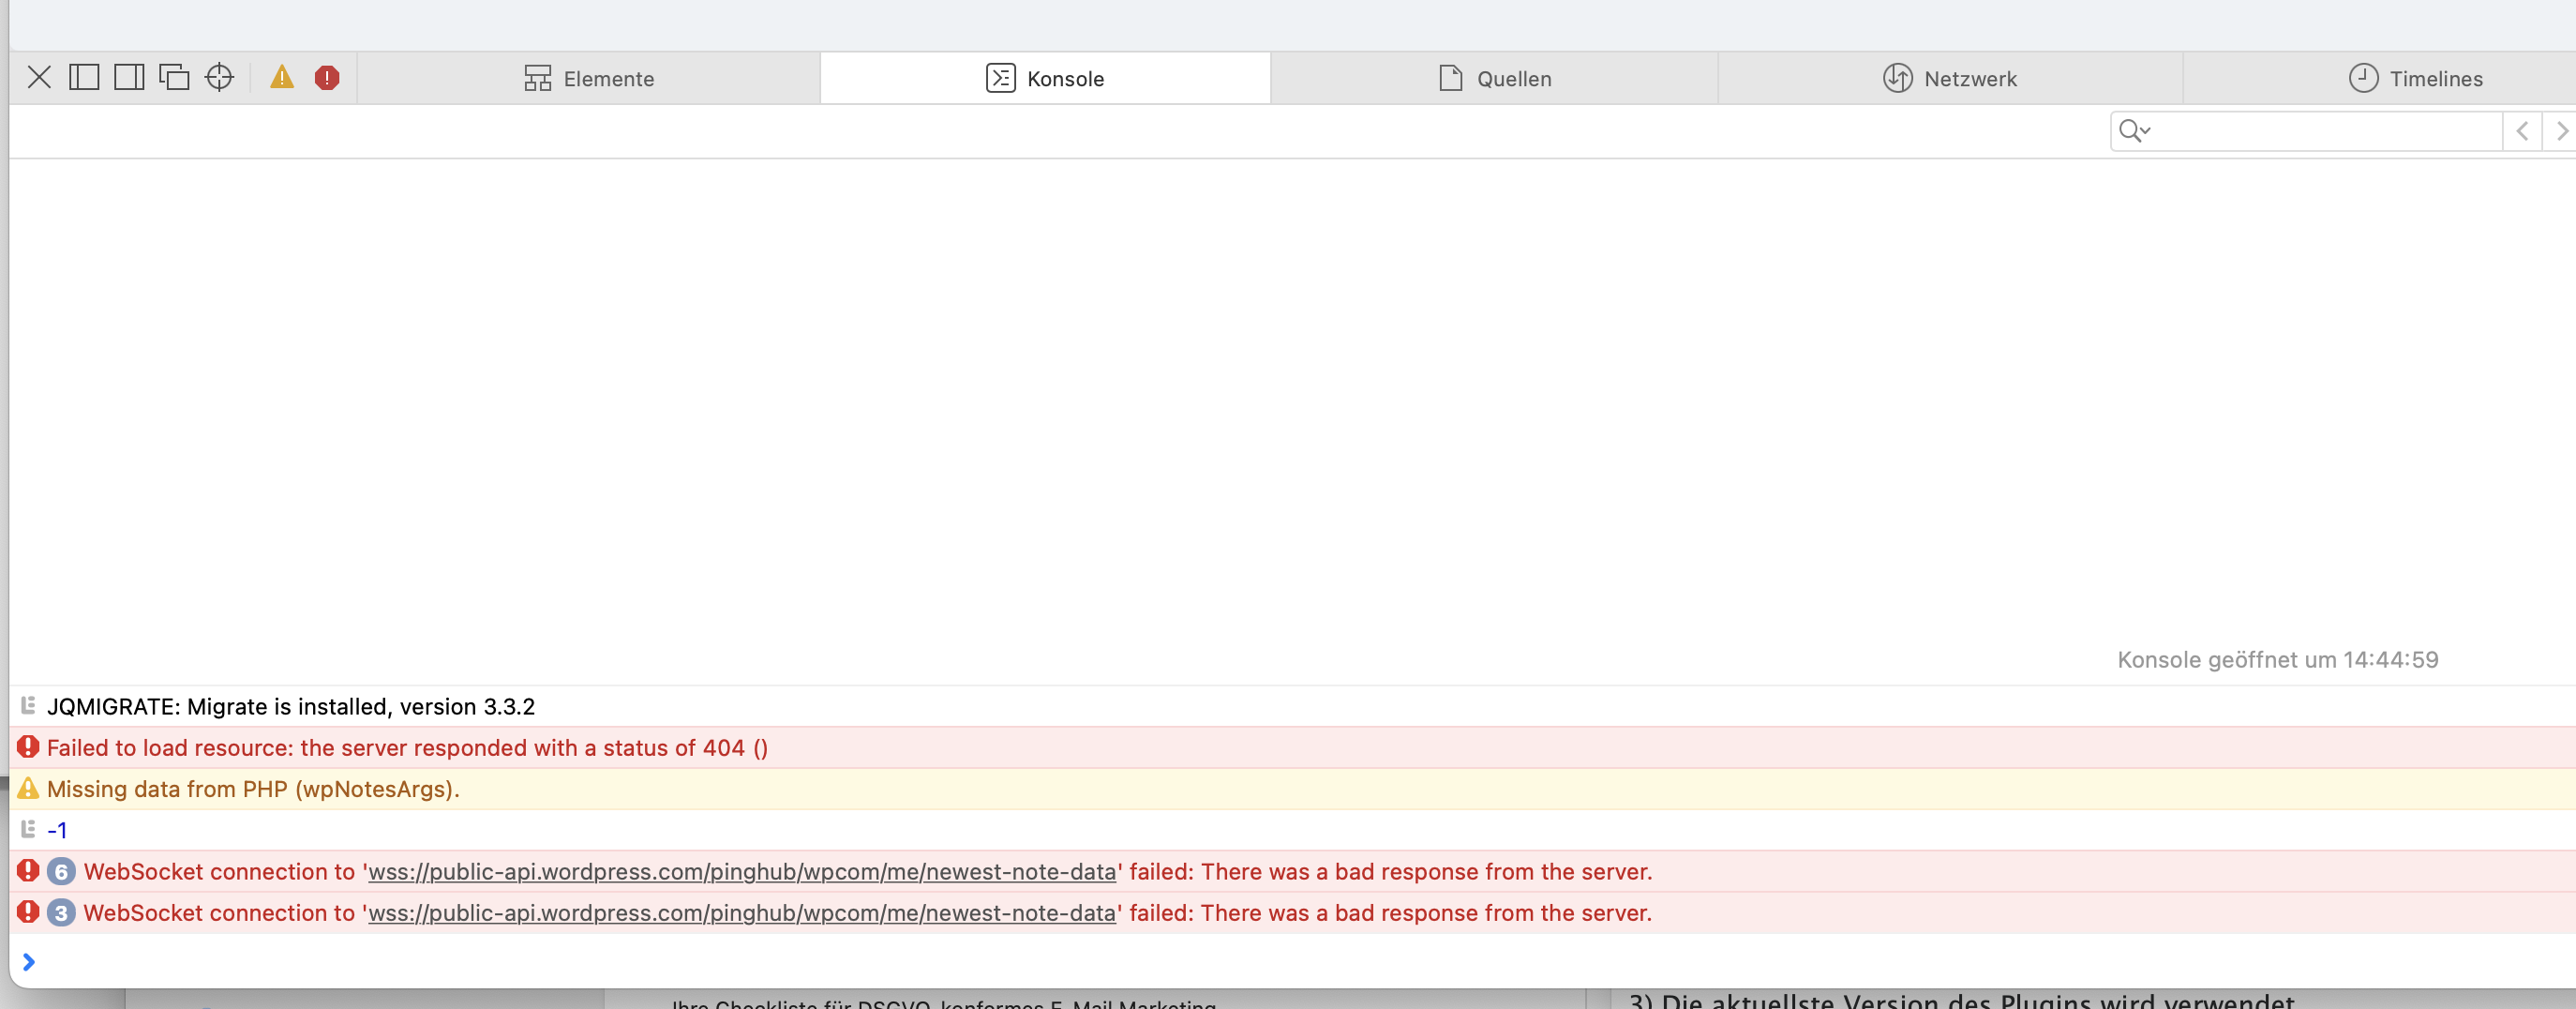Click the Timelines tab clock icon
The height and width of the screenshot is (1009, 2576).
coord(2363,78)
